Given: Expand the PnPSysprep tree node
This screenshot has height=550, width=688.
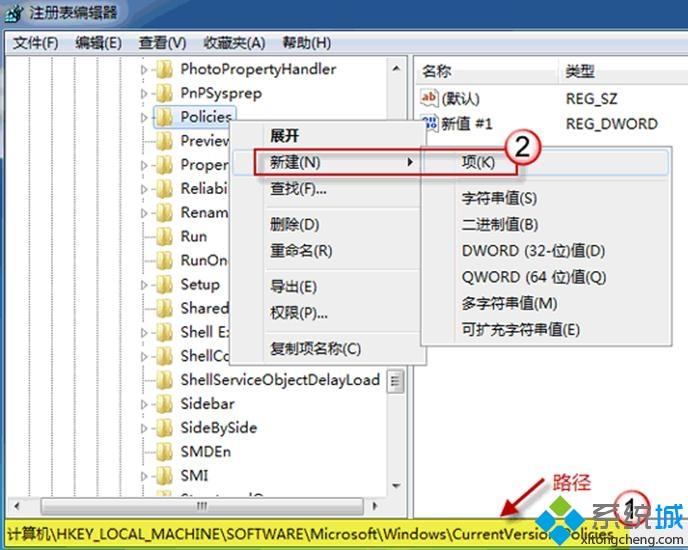Looking at the screenshot, I should point(144,93).
